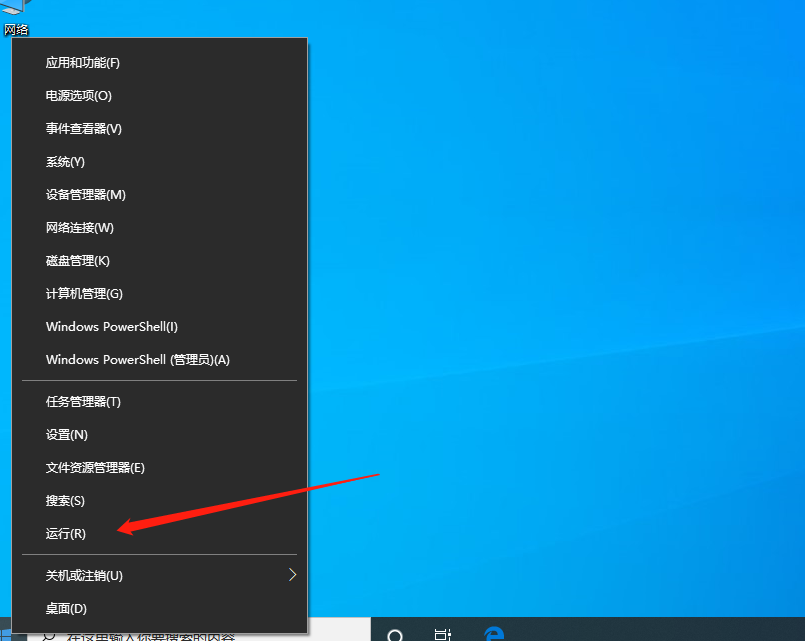805x641 pixels.
Task: Open Task View from the taskbar
Action: pyautogui.click(x=443, y=634)
